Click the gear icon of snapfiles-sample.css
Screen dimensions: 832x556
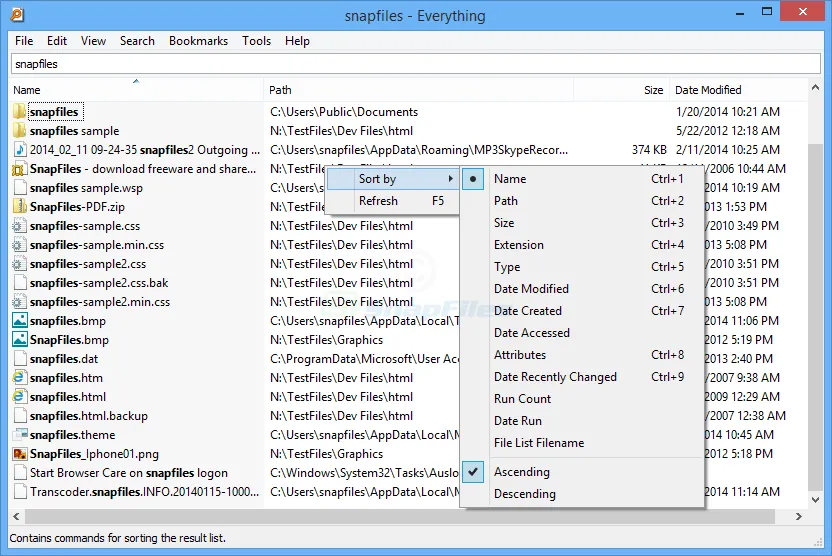pyautogui.click(x=20, y=225)
